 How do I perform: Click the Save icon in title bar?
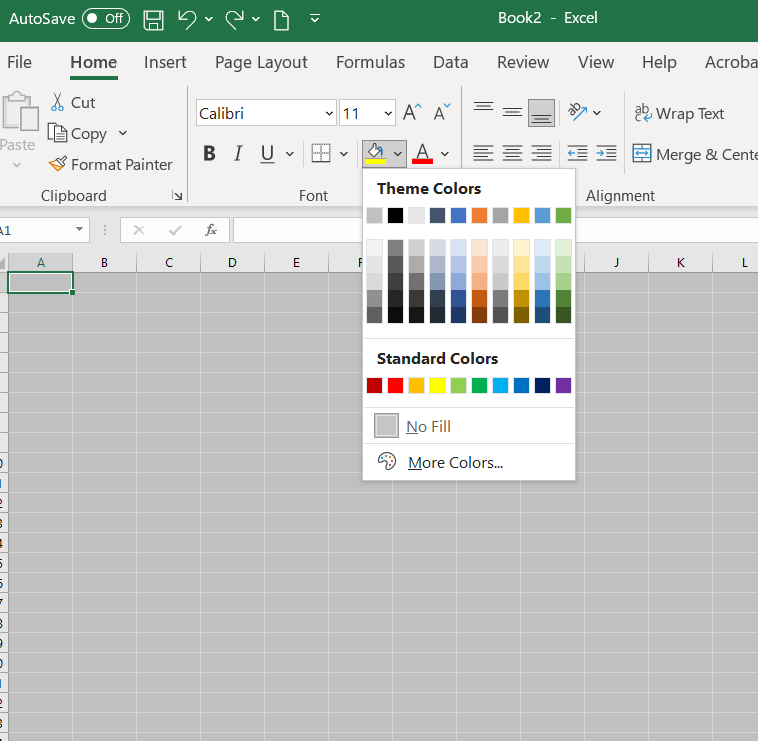pyautogui.click(x=153, y=19)
